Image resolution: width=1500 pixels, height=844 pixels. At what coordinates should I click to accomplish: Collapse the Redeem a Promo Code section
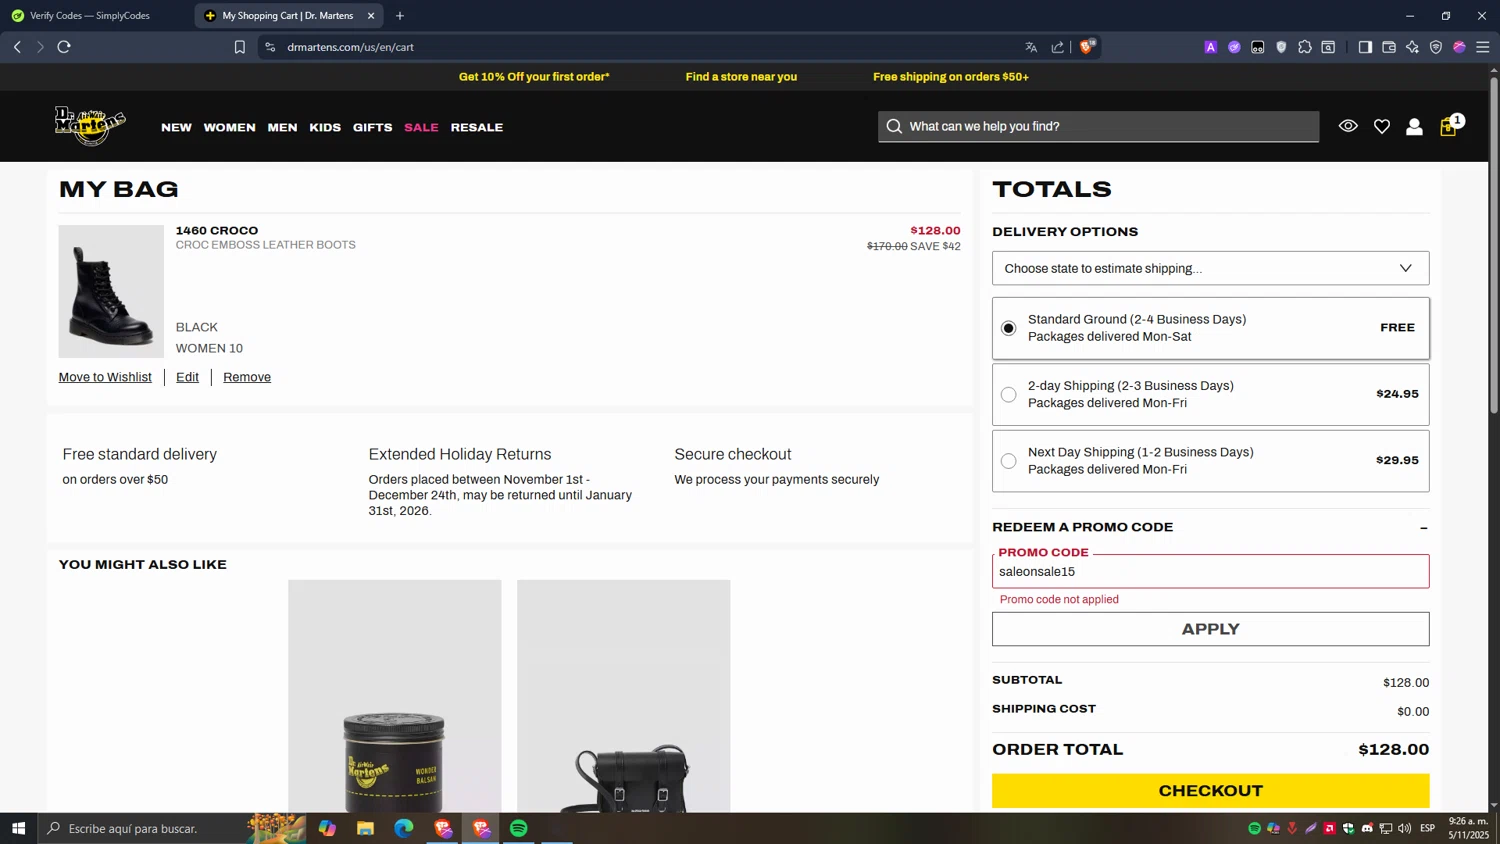(x=1423, y=527)
